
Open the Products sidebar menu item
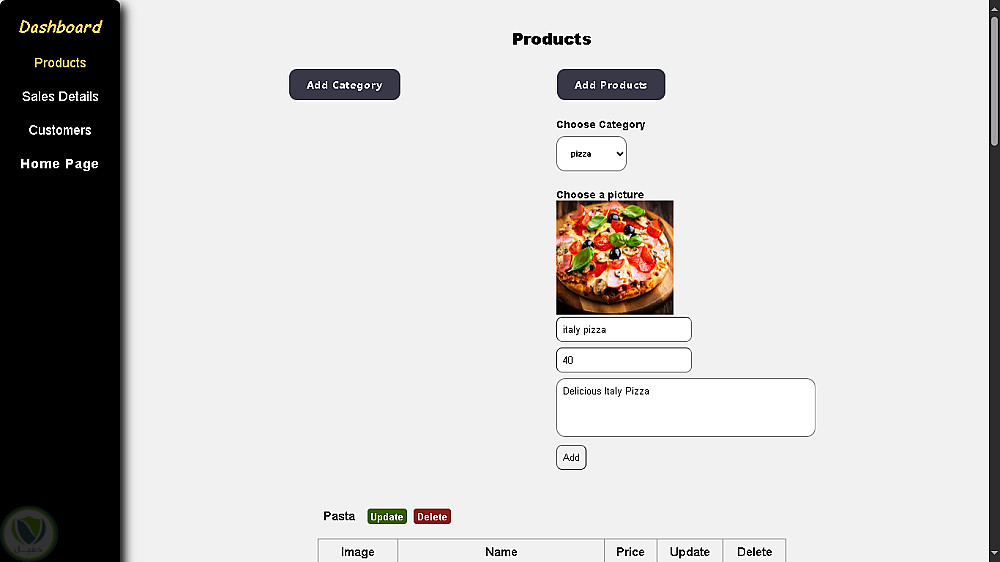(x=60, y=63)
